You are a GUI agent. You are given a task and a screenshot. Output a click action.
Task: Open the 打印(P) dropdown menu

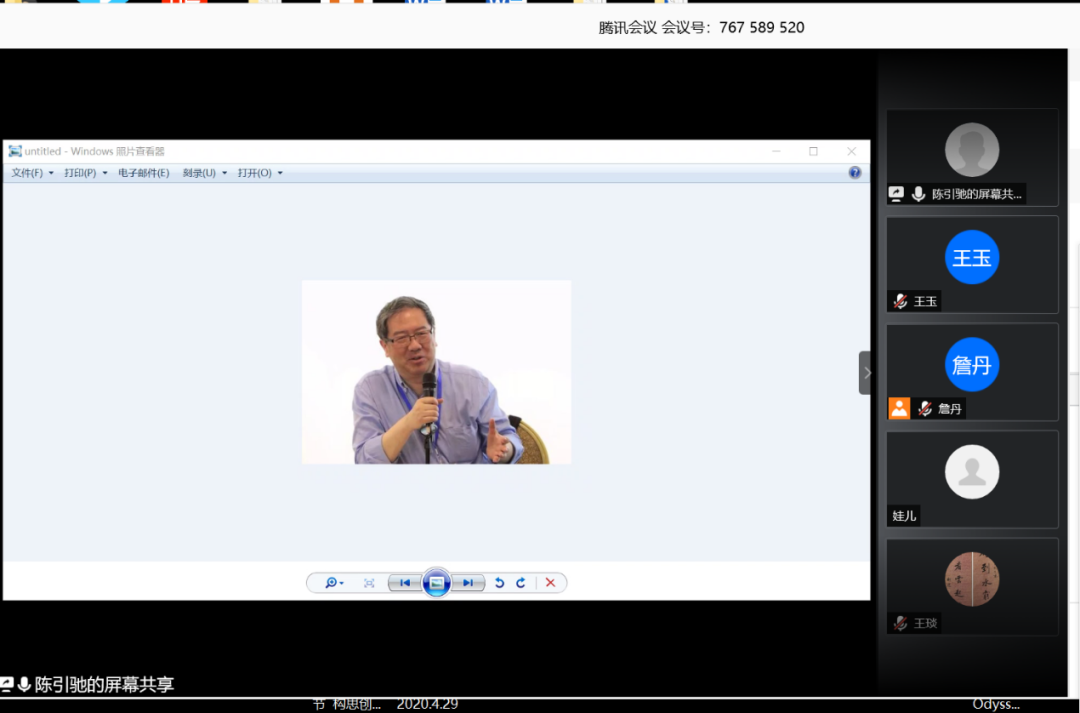coord(85,173)
